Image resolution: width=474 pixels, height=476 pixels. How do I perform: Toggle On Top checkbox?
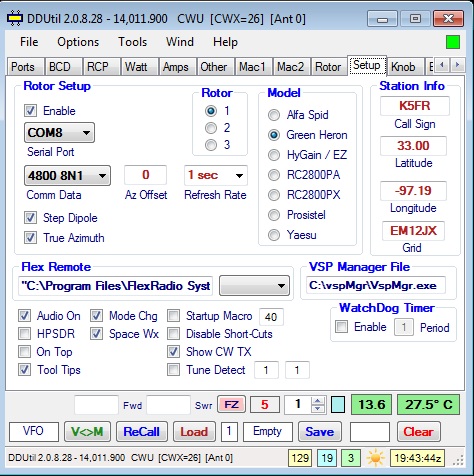tap(24, 352)
